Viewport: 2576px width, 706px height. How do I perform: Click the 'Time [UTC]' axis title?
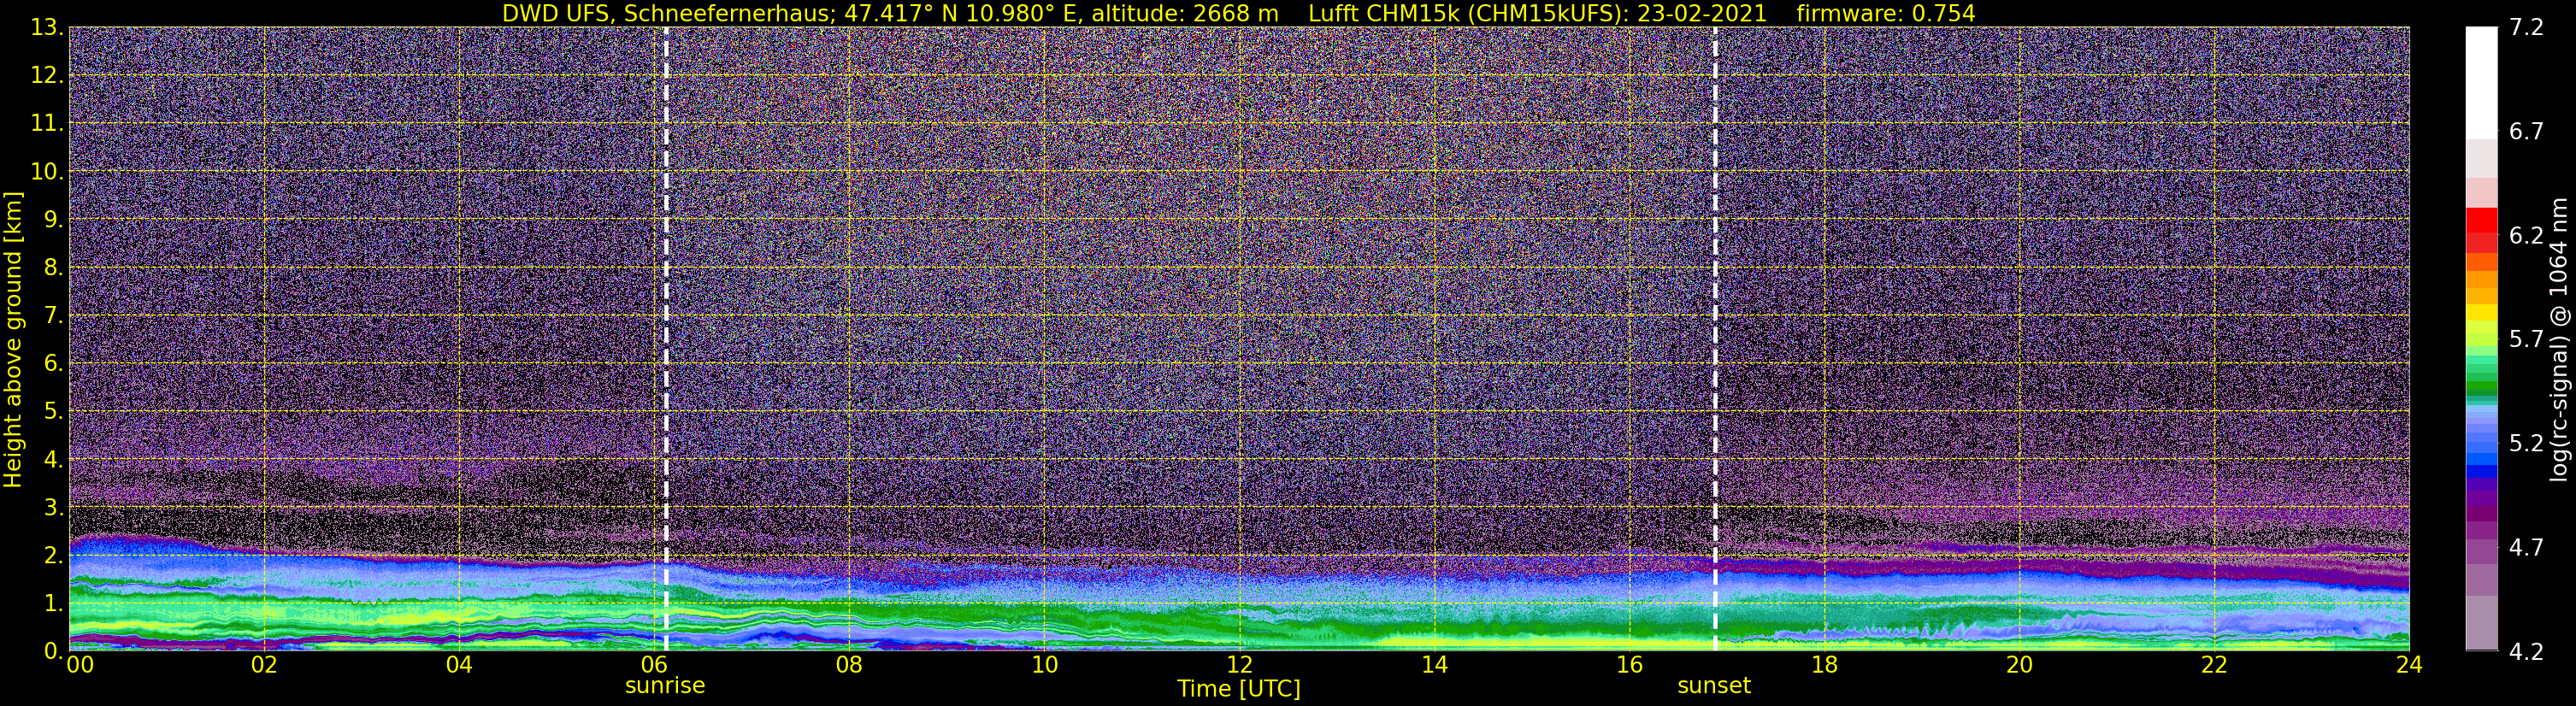[x=1239, y=689]
